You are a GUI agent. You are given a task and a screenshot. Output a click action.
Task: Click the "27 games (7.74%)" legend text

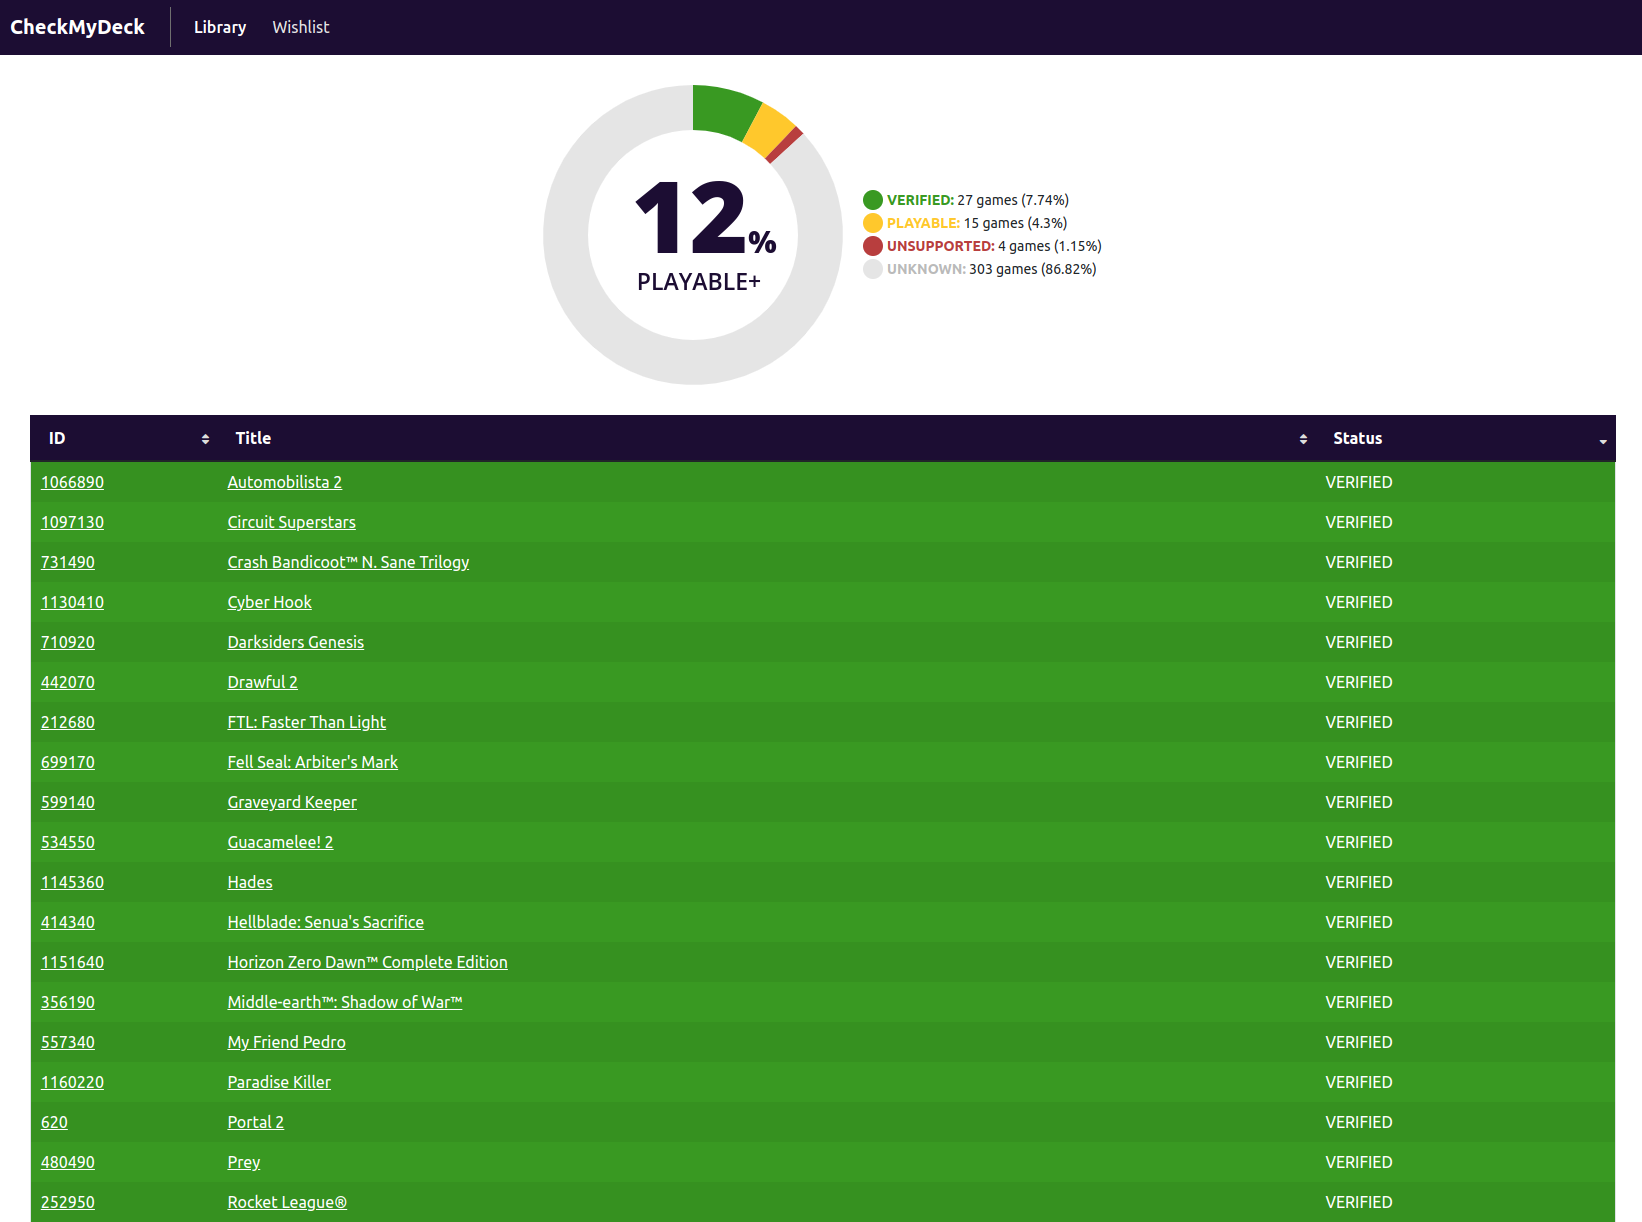(1013, 200)
